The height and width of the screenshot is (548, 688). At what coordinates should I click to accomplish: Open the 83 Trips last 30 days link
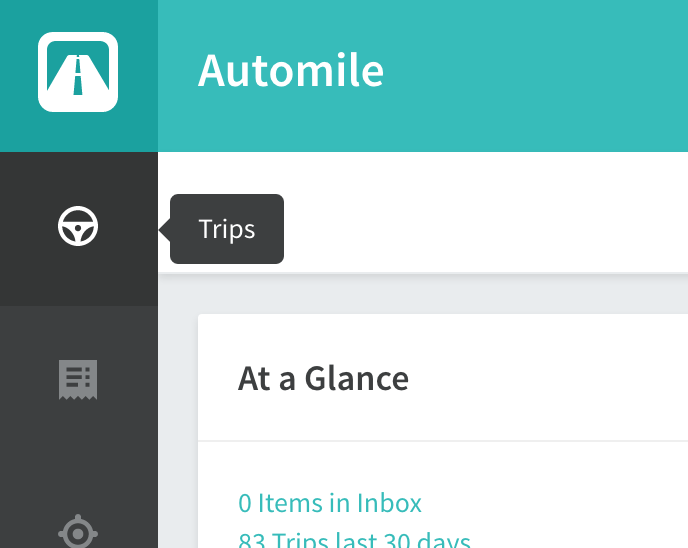(x=354, y=540)
